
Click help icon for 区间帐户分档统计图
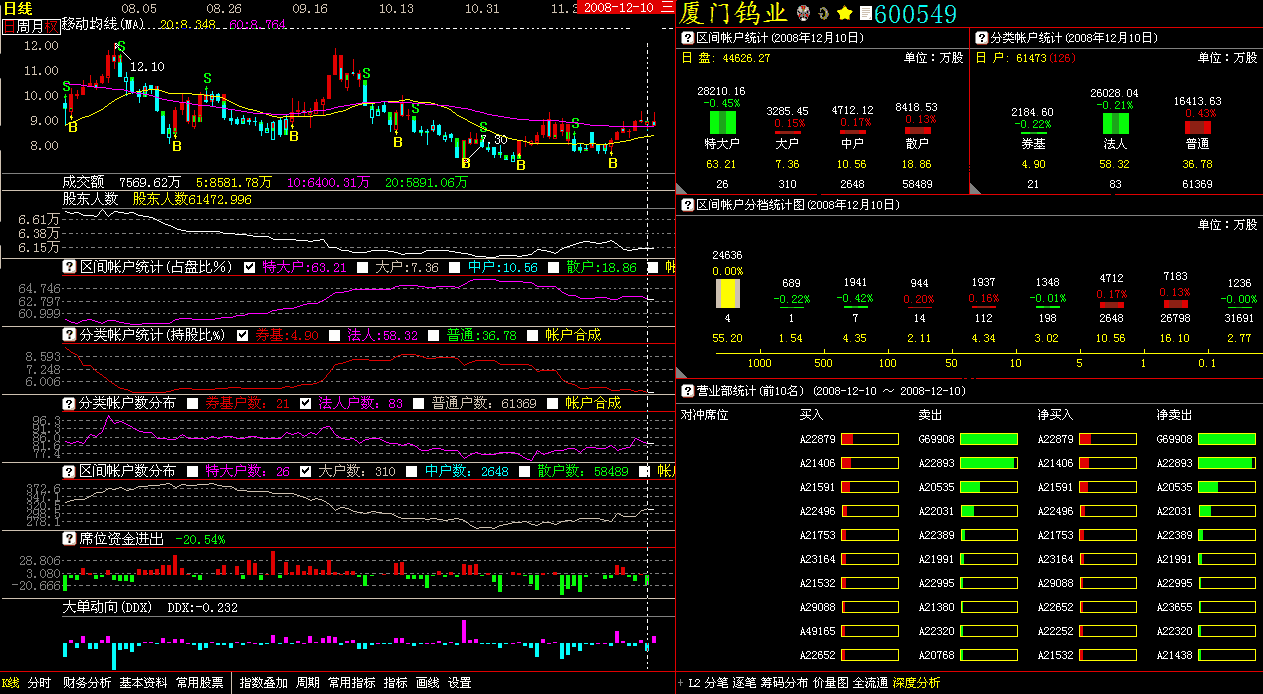pyautogui.click(x=687, y=205)
